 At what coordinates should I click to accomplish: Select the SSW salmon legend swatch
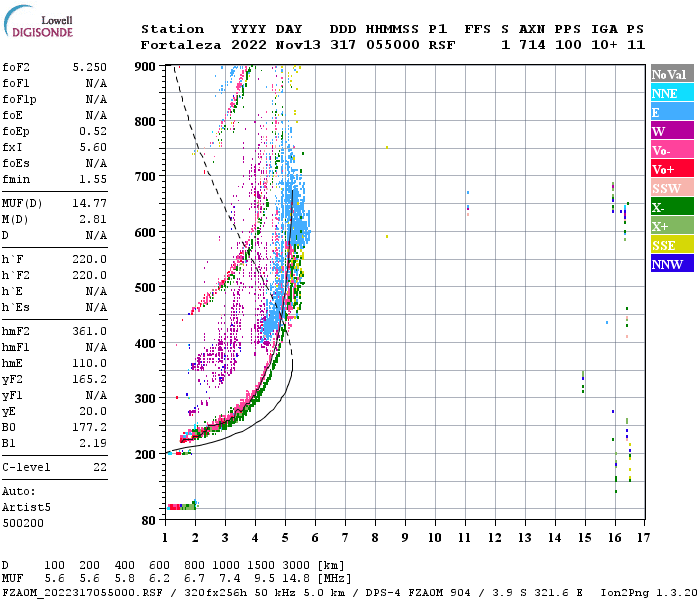tap(672, 188)
